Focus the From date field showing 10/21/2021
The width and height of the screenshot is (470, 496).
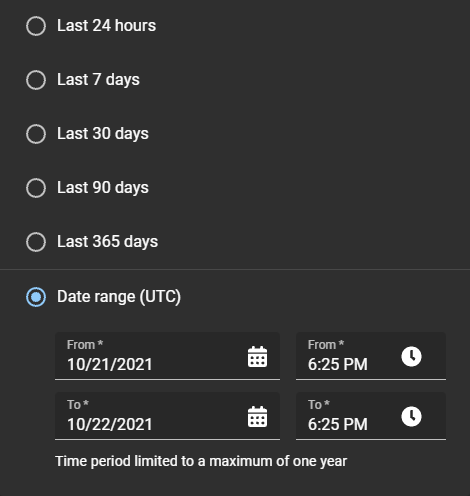coord(167,356)
